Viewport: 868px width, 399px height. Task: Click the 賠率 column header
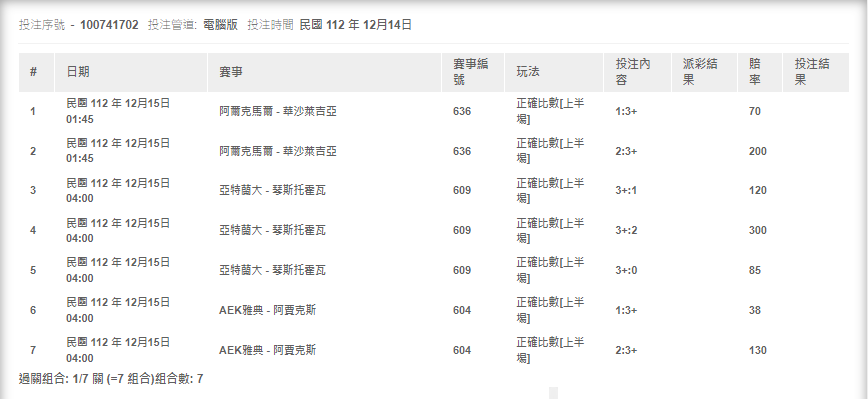760,72
